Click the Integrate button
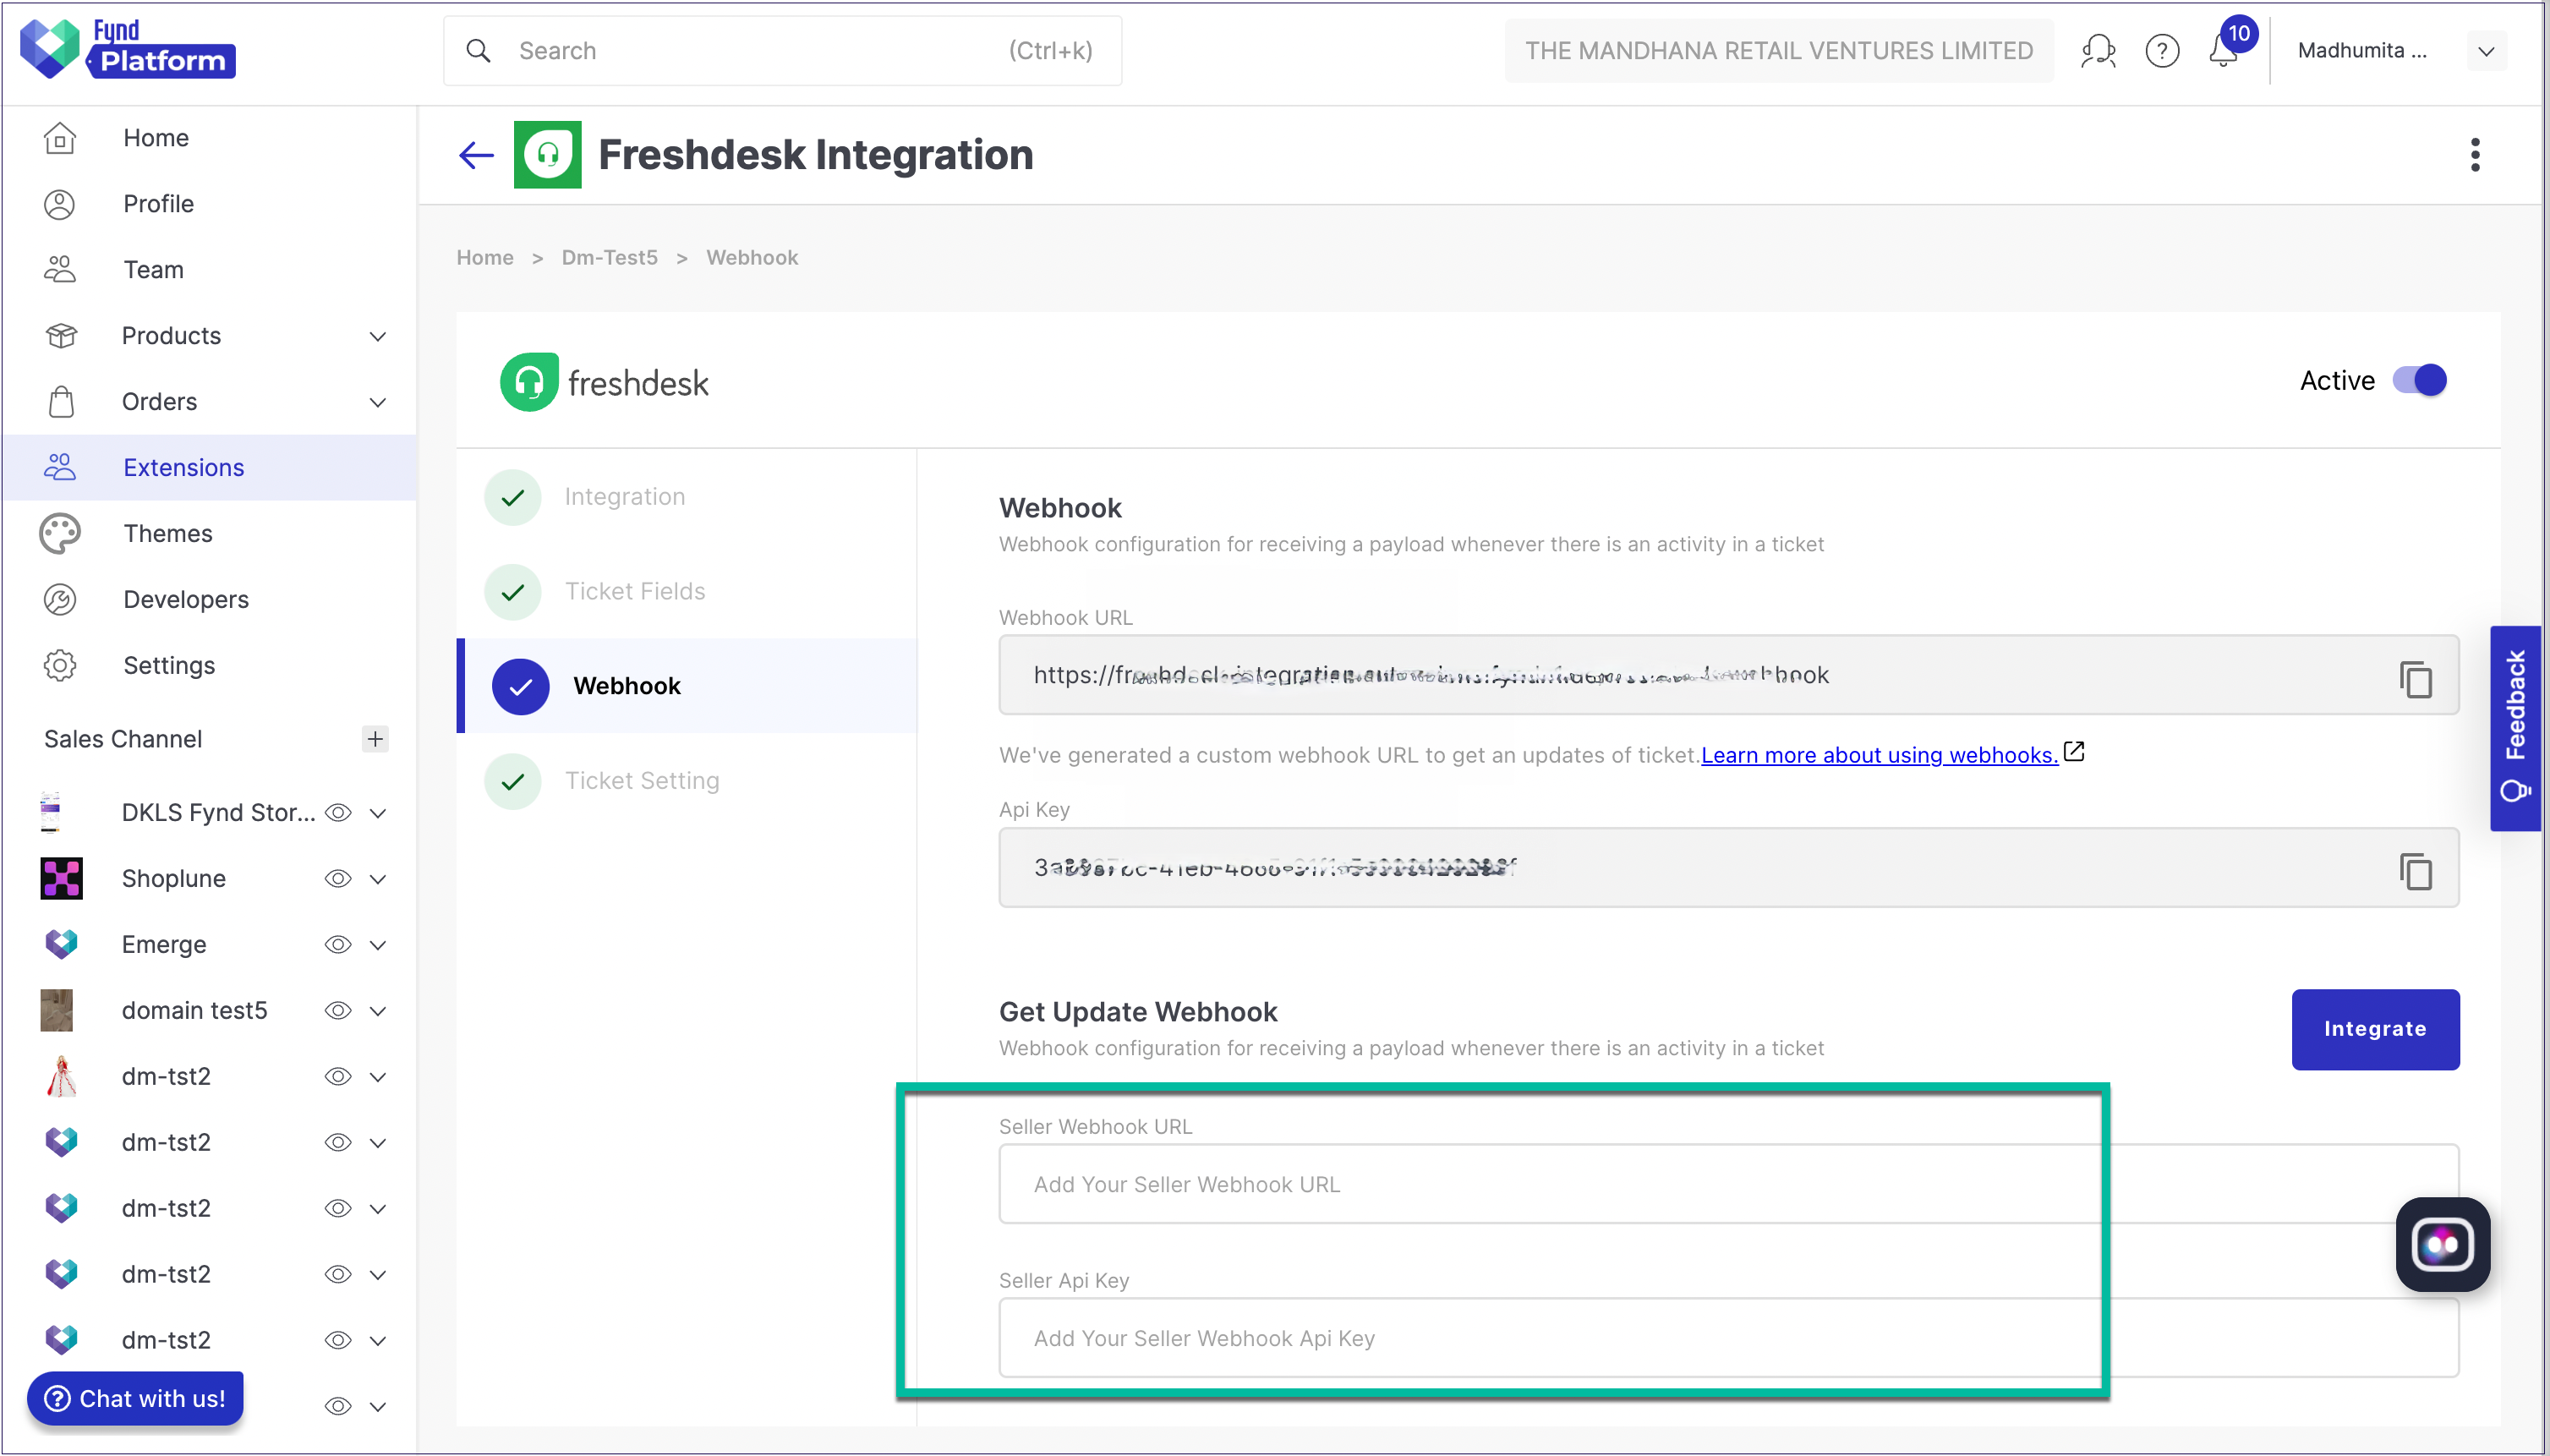The image size is (2550, 1456). click(x=2375, y=1029)
